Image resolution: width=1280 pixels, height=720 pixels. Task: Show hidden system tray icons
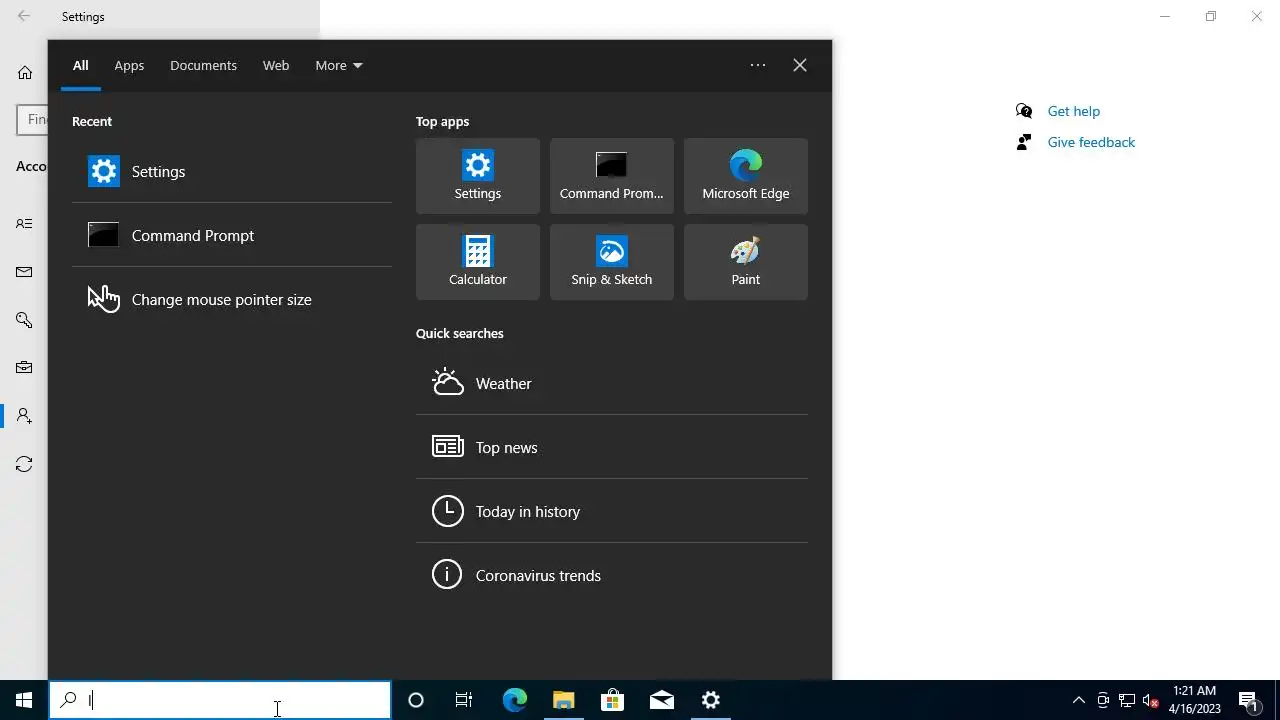click(1078, 700)
